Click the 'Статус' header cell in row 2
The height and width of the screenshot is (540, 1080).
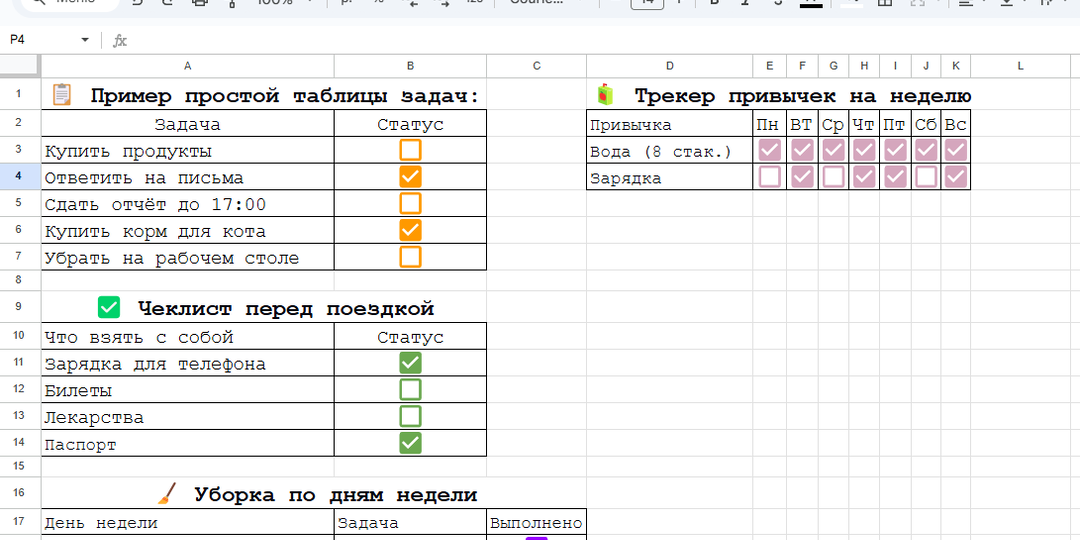tap(411, 125)
